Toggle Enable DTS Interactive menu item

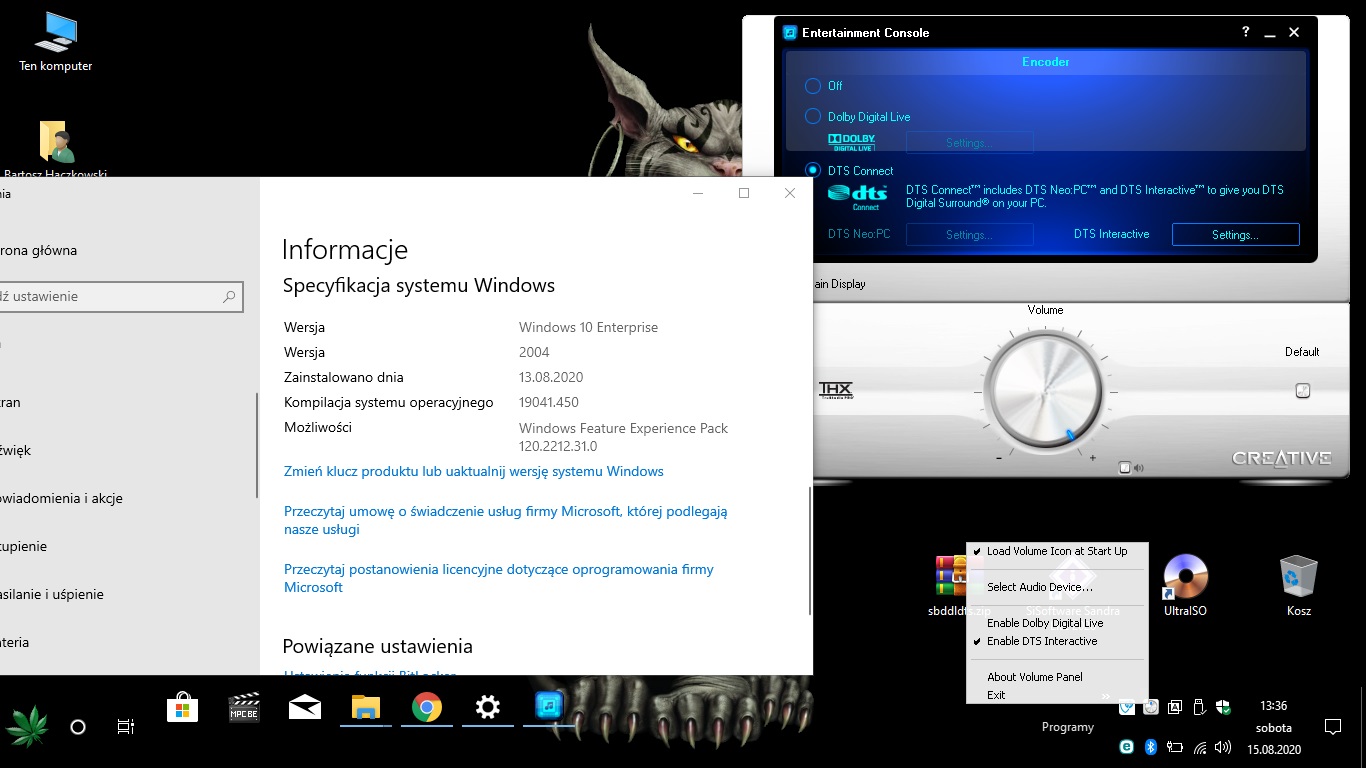(x=1057, y=641)
